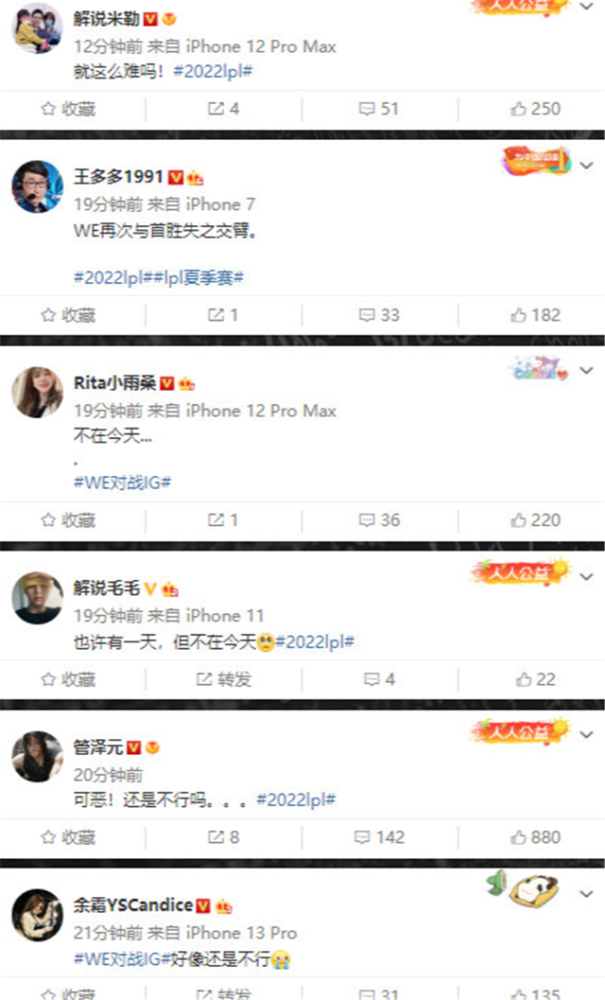Open 王多多1991's profile picture

[x=38, y=186]
